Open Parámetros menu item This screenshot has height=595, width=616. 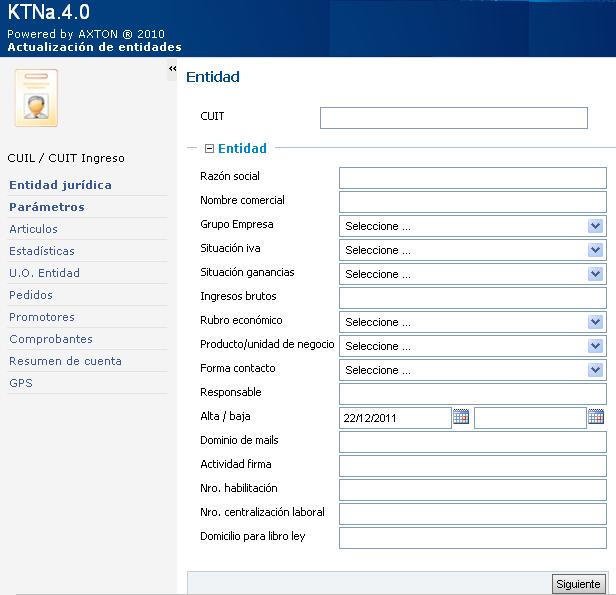click(x=47, y=207)
